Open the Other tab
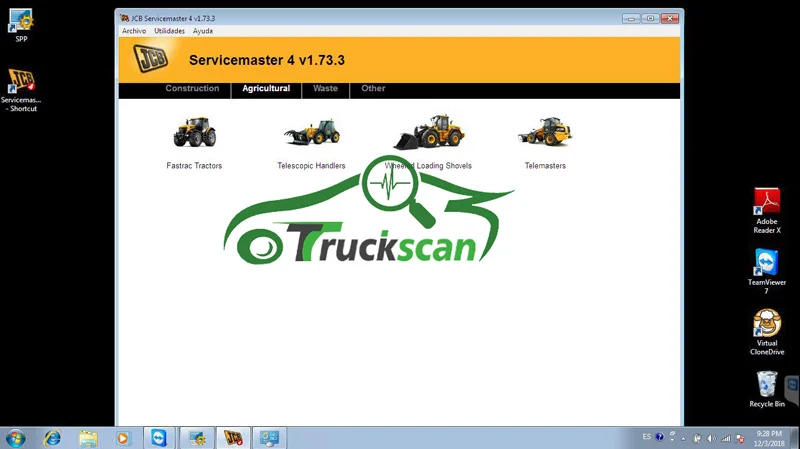This screenshot has height=449, width=800. 373,88
